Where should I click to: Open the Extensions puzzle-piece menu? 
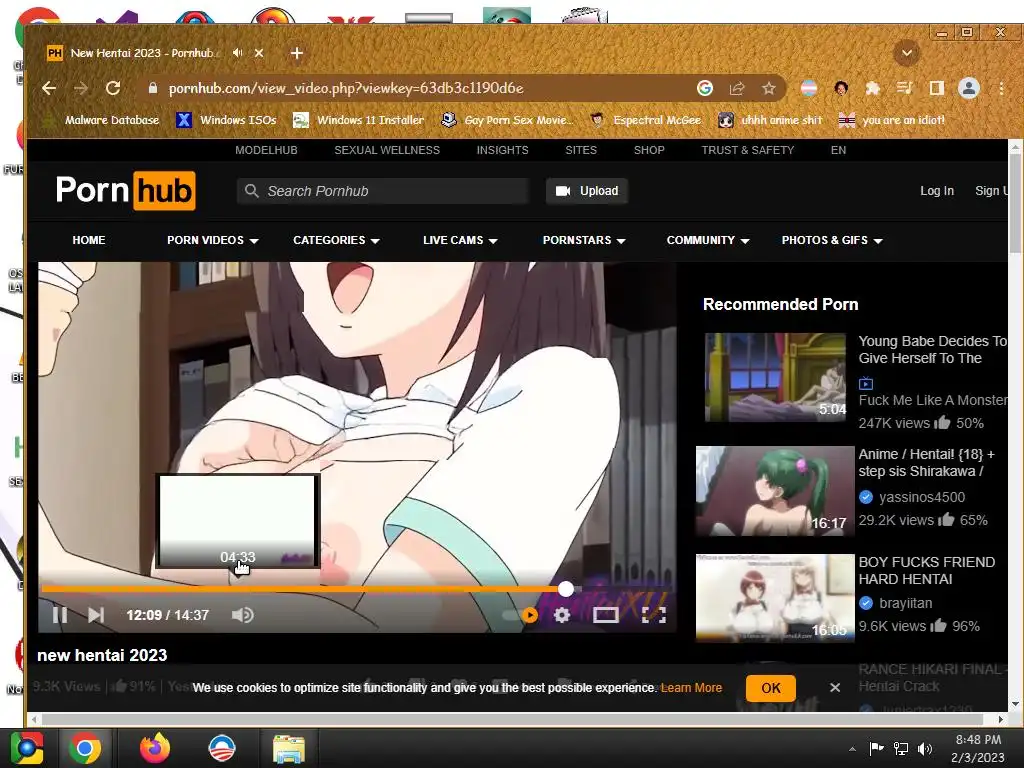[872, 88]
